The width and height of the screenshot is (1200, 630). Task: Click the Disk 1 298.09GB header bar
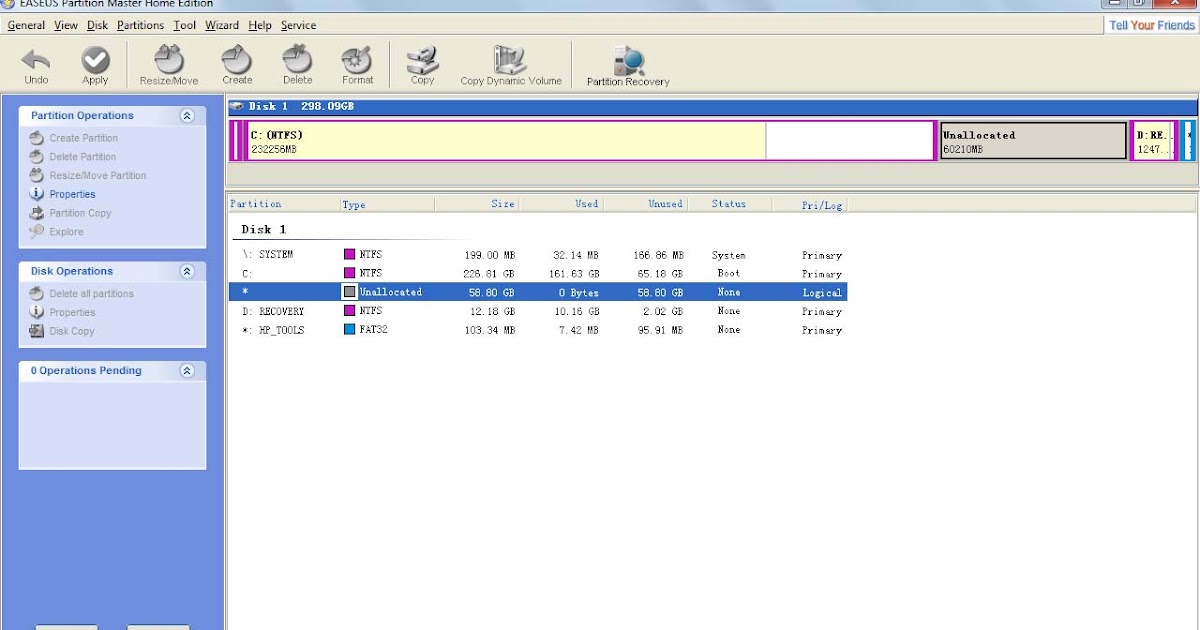point(712,106)
